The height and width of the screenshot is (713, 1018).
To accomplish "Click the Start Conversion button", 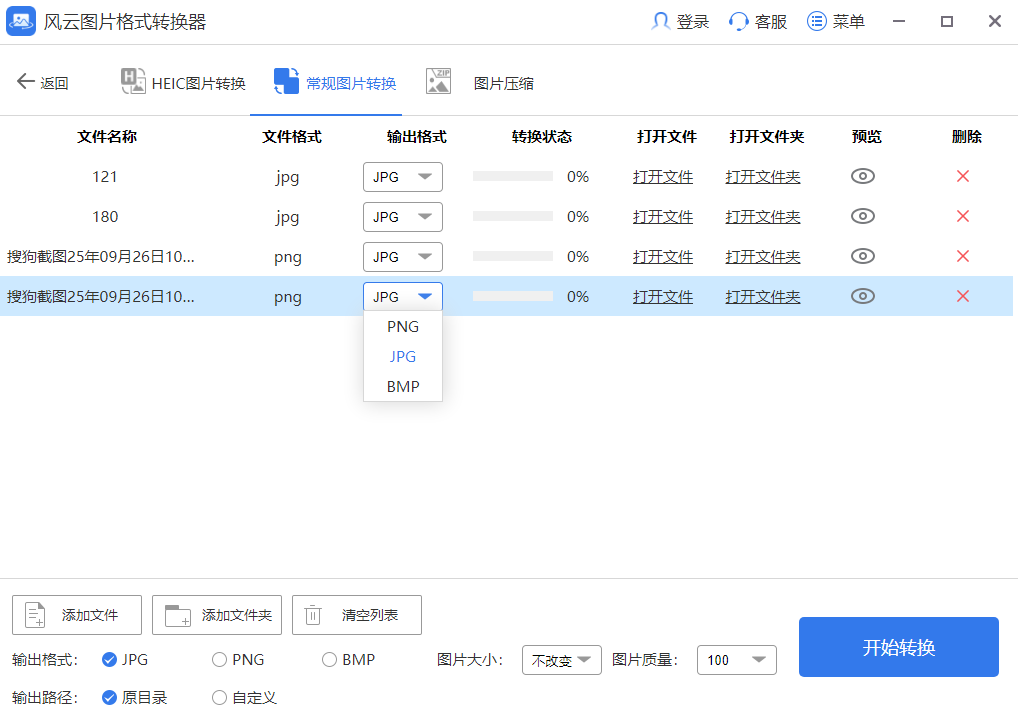I will point(898,647).
